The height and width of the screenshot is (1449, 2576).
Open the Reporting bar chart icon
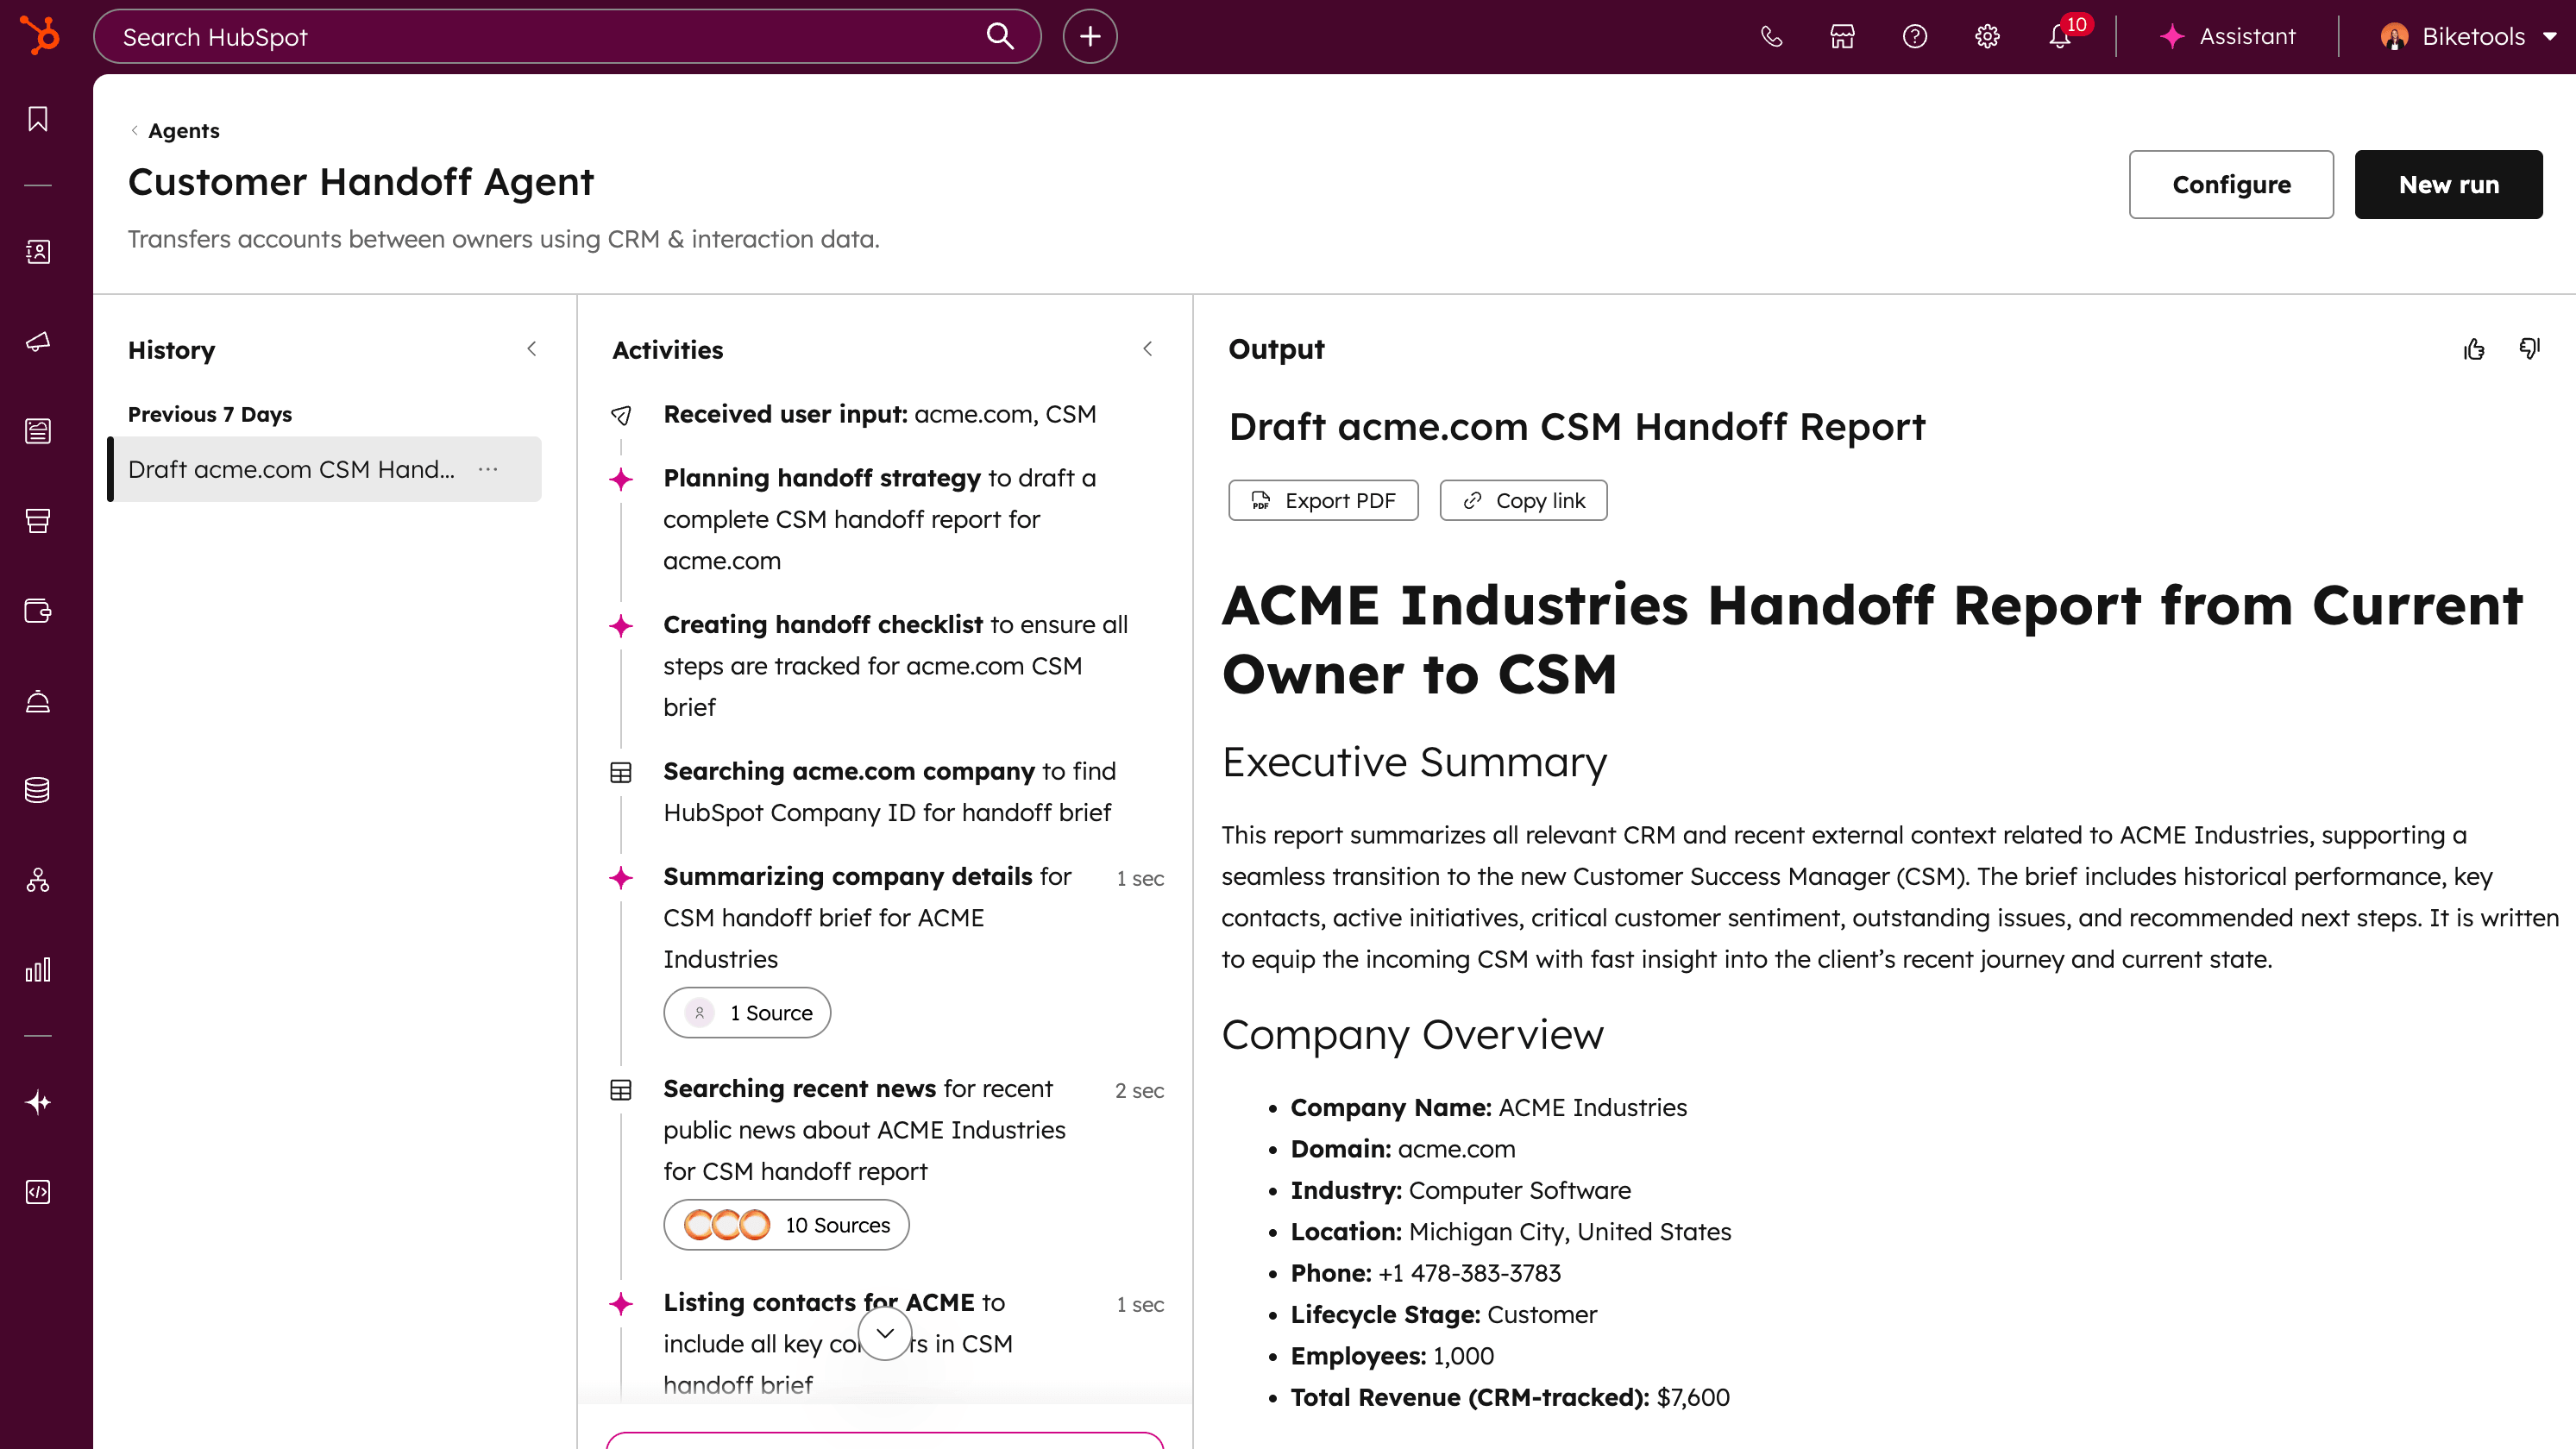tap(38, 970)
